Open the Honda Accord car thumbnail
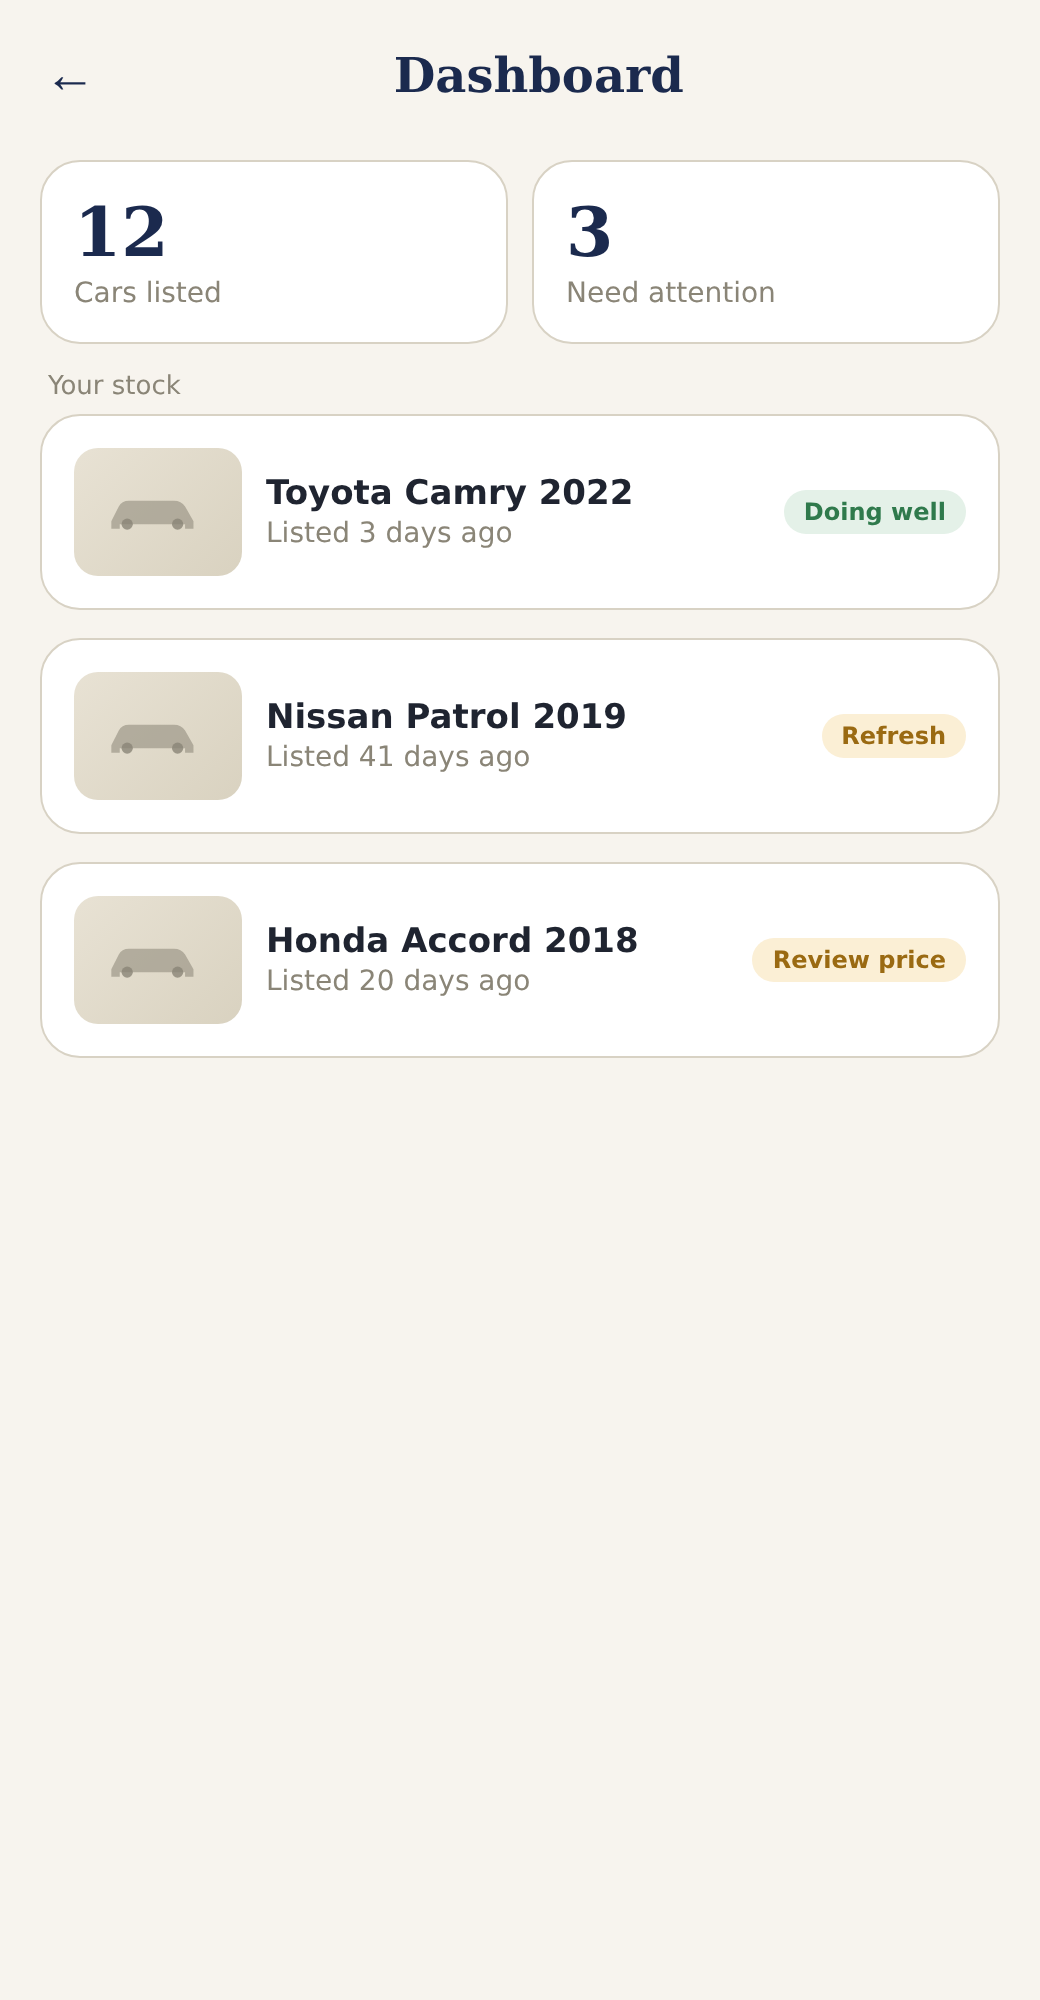The image size is (1040, 2000). point(158,960)
